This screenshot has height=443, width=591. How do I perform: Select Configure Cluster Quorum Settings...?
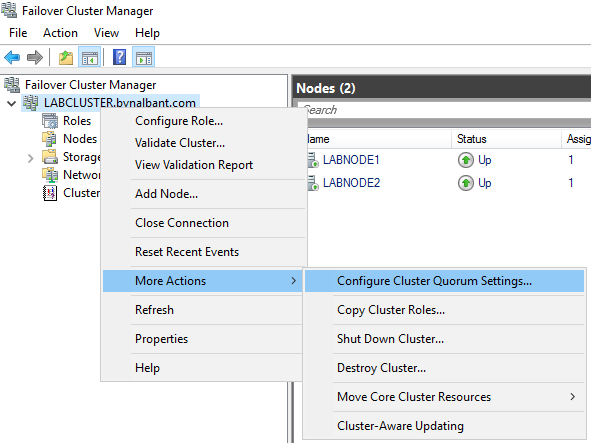point(444,281)
